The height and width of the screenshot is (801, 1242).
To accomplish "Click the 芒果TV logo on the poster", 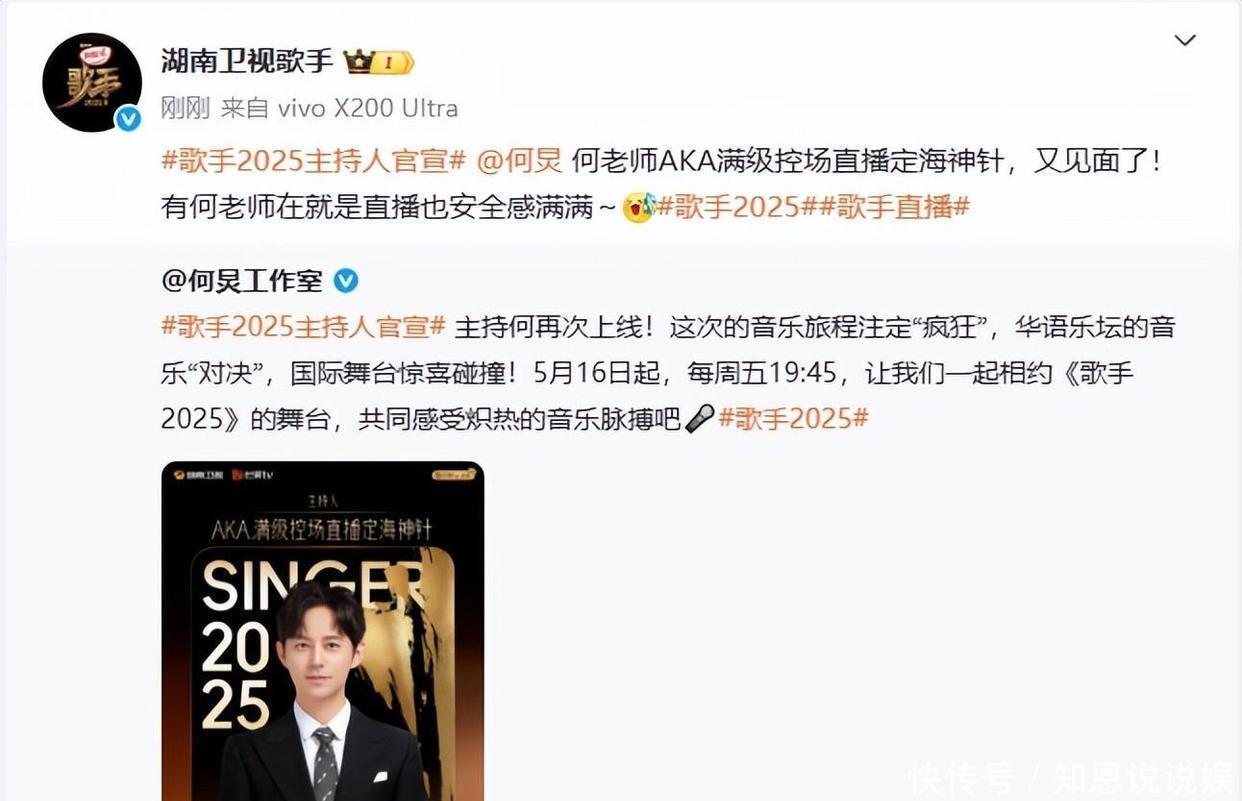I will click(x=255, y=476).
